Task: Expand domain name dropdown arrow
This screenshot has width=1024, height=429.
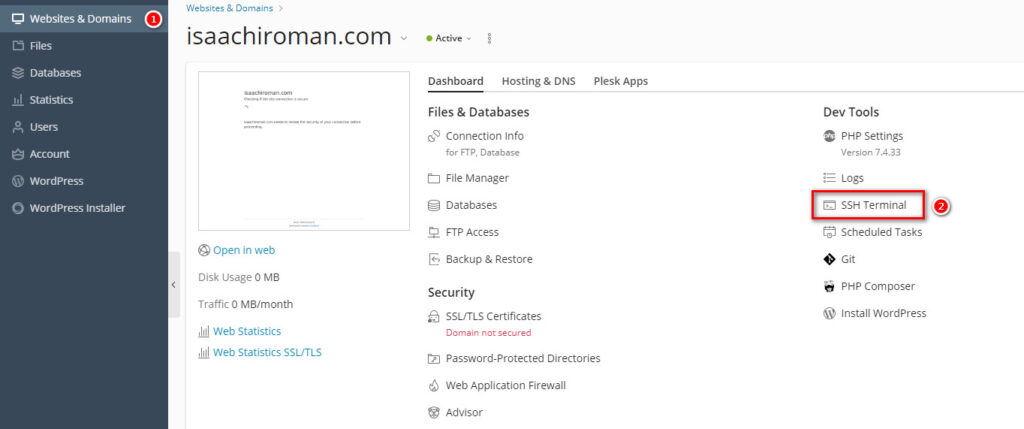Action: [404, 39]
